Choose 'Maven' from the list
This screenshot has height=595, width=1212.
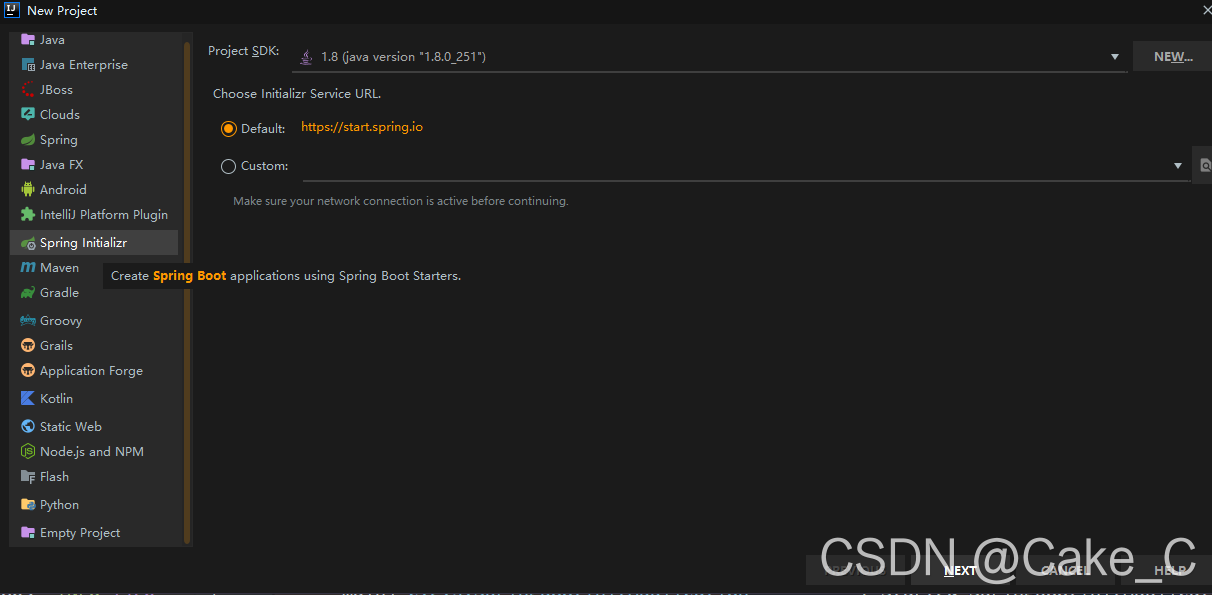click(59, 268)
